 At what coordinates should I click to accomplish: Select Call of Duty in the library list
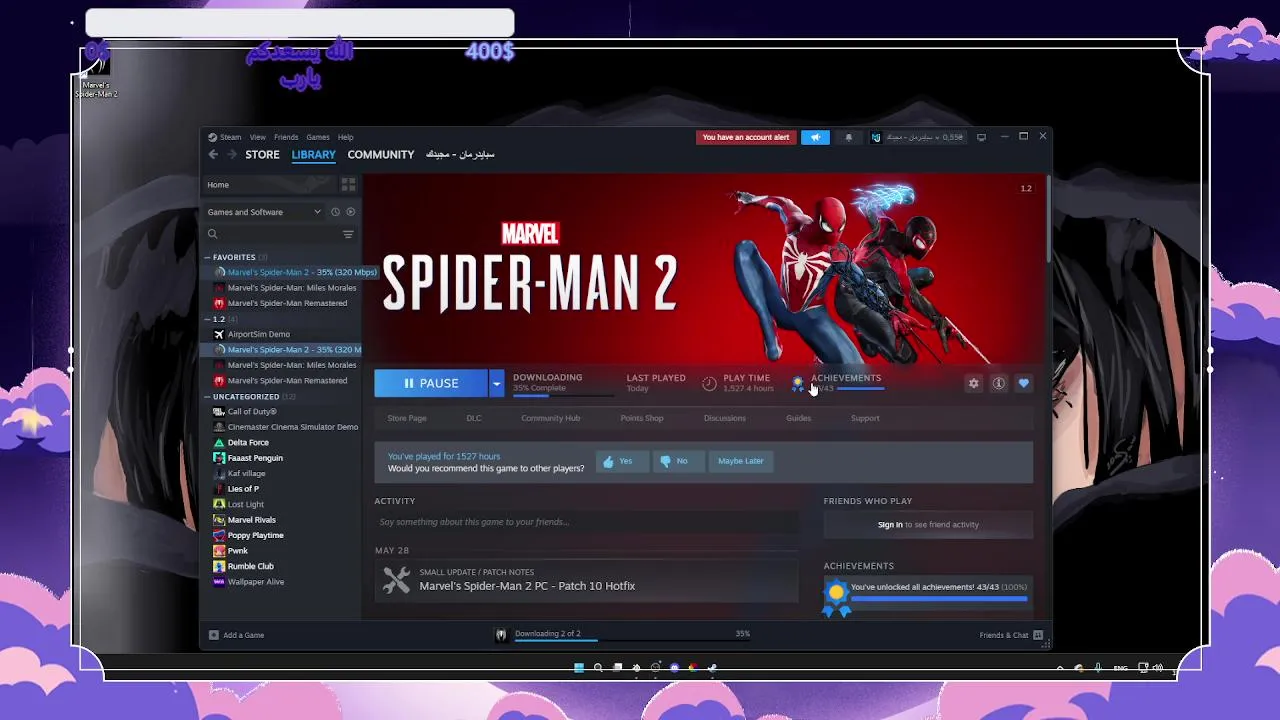point(252,412)
